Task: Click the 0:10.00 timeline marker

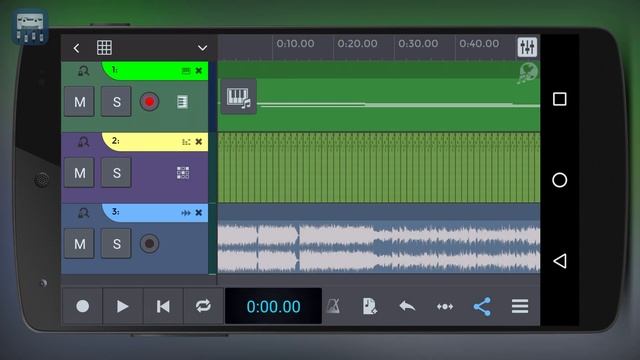Action: 296,43
